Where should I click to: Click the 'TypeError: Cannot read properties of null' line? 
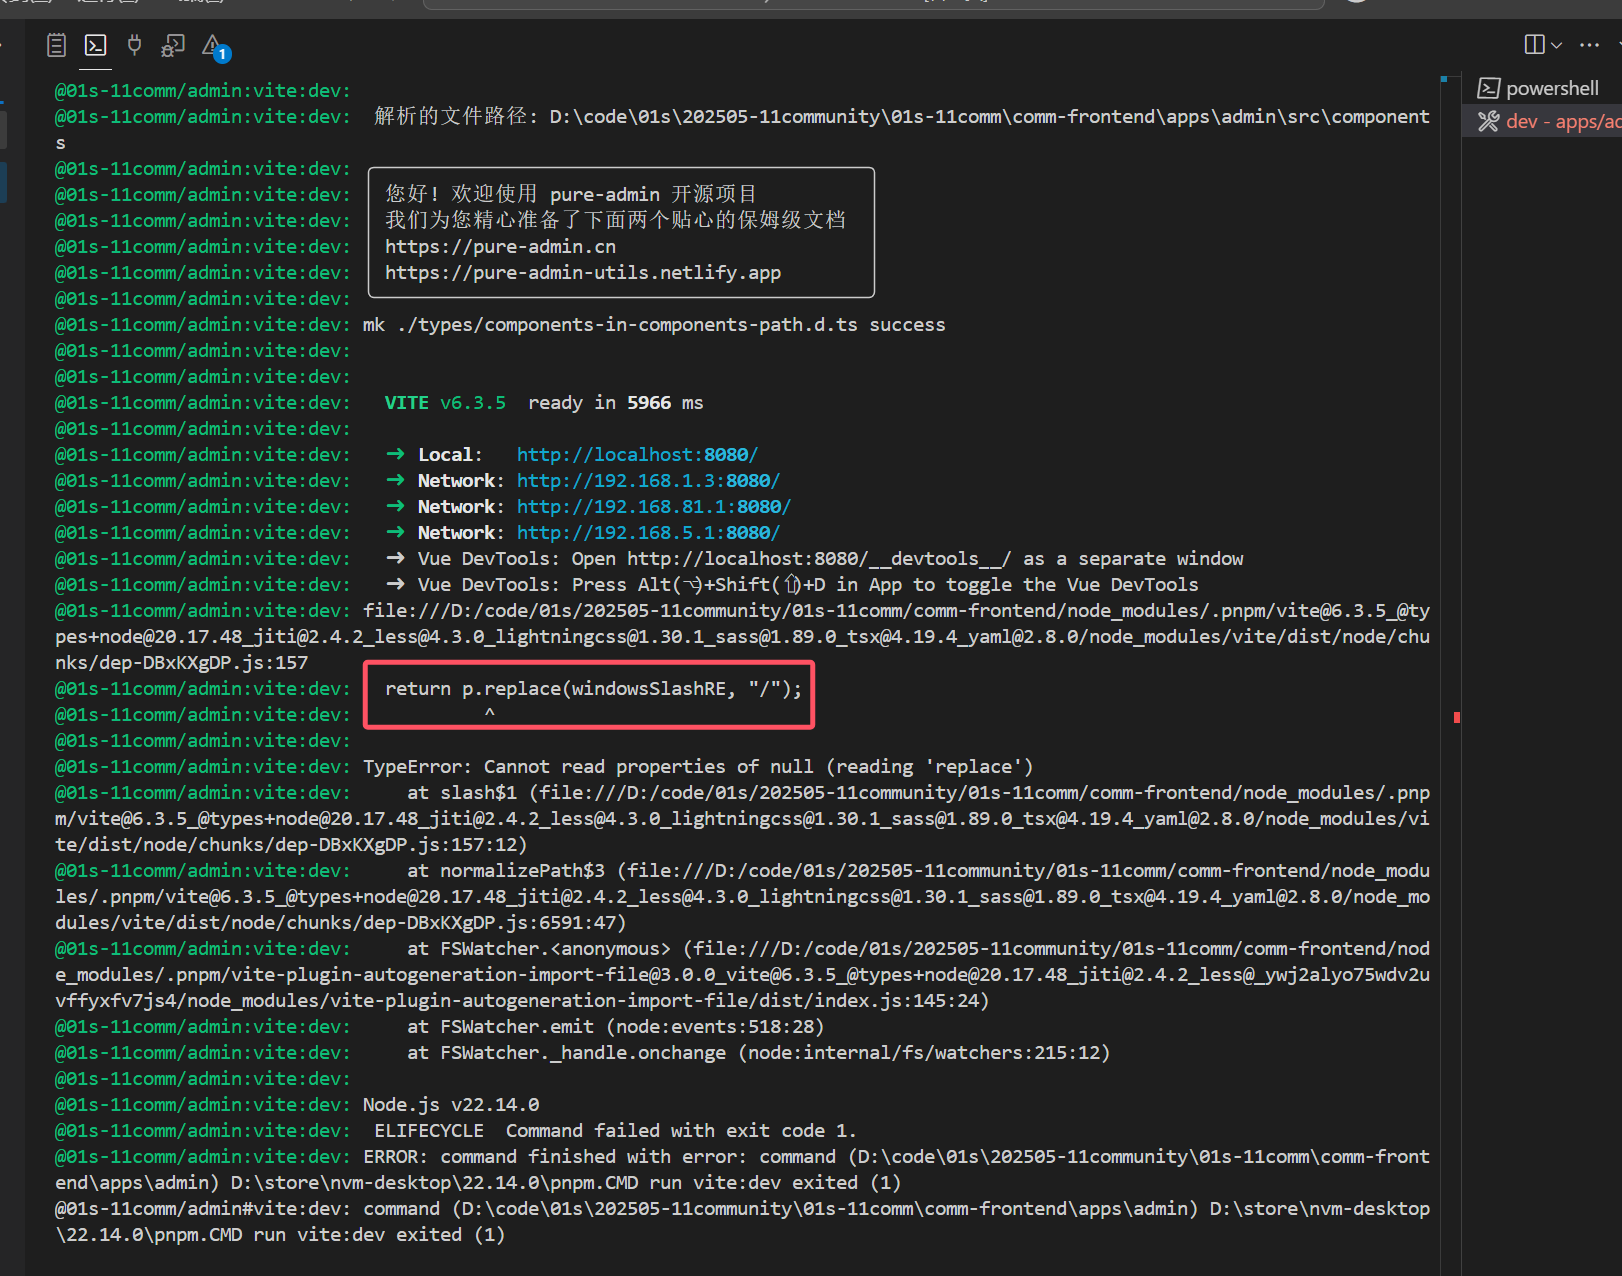[698, 767]
